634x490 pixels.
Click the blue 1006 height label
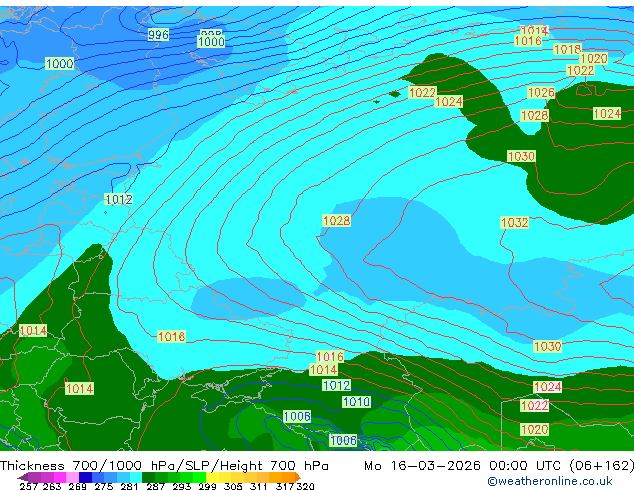[343, 440]
